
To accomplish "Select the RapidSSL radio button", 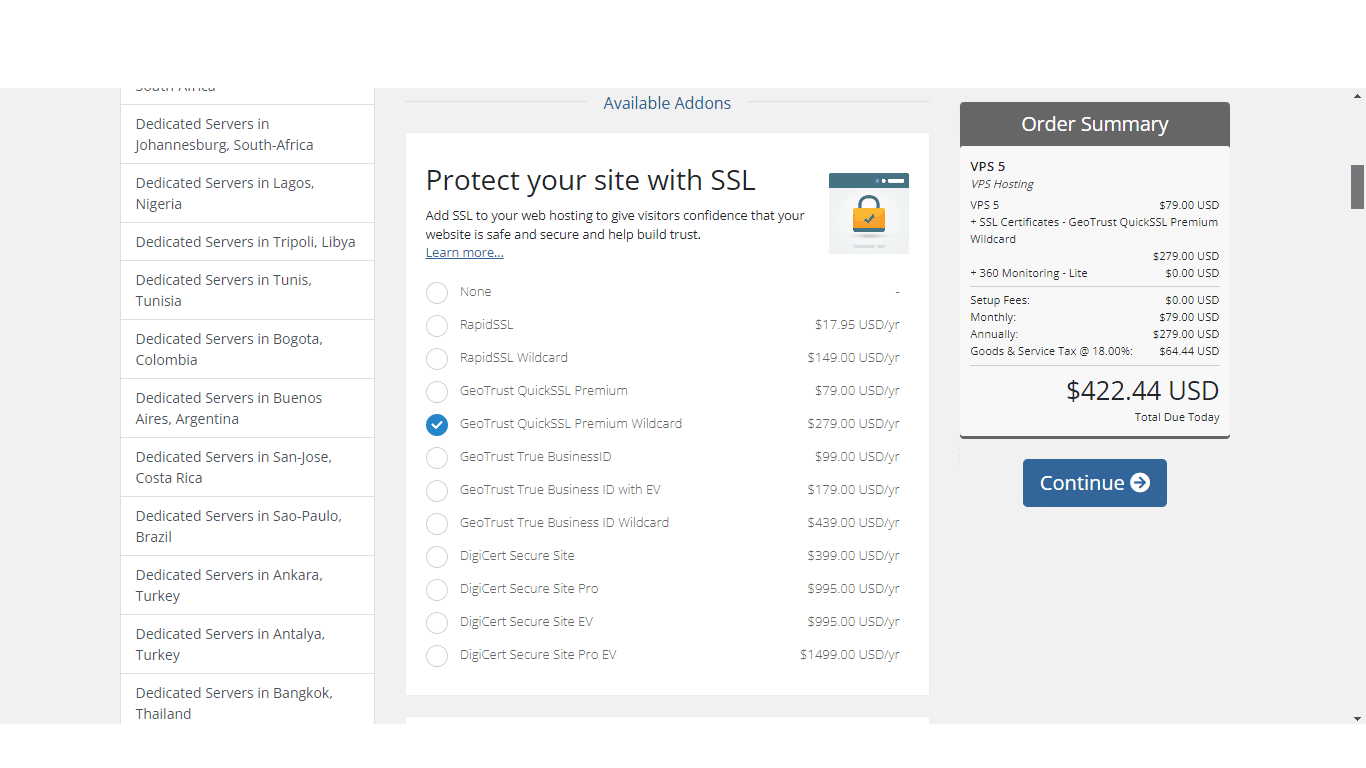I will [437, 326].
